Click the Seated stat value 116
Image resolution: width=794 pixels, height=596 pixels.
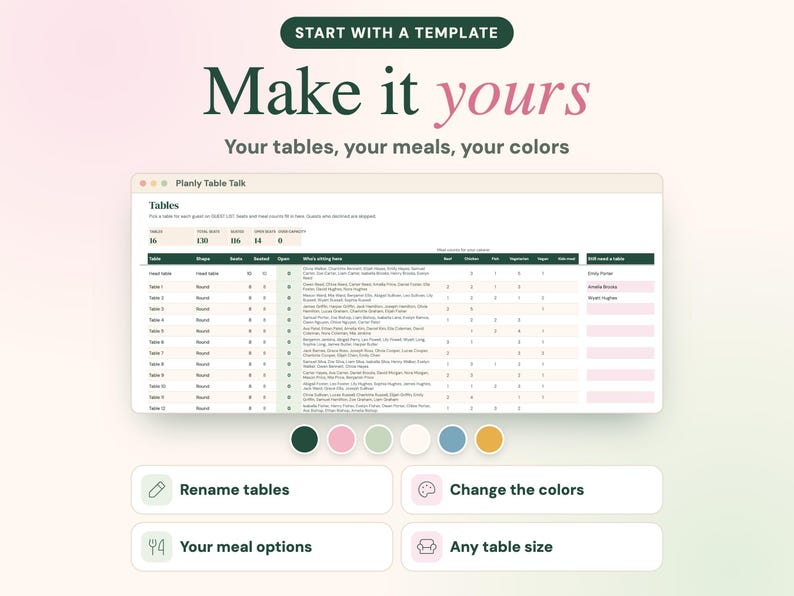[235, 241]
